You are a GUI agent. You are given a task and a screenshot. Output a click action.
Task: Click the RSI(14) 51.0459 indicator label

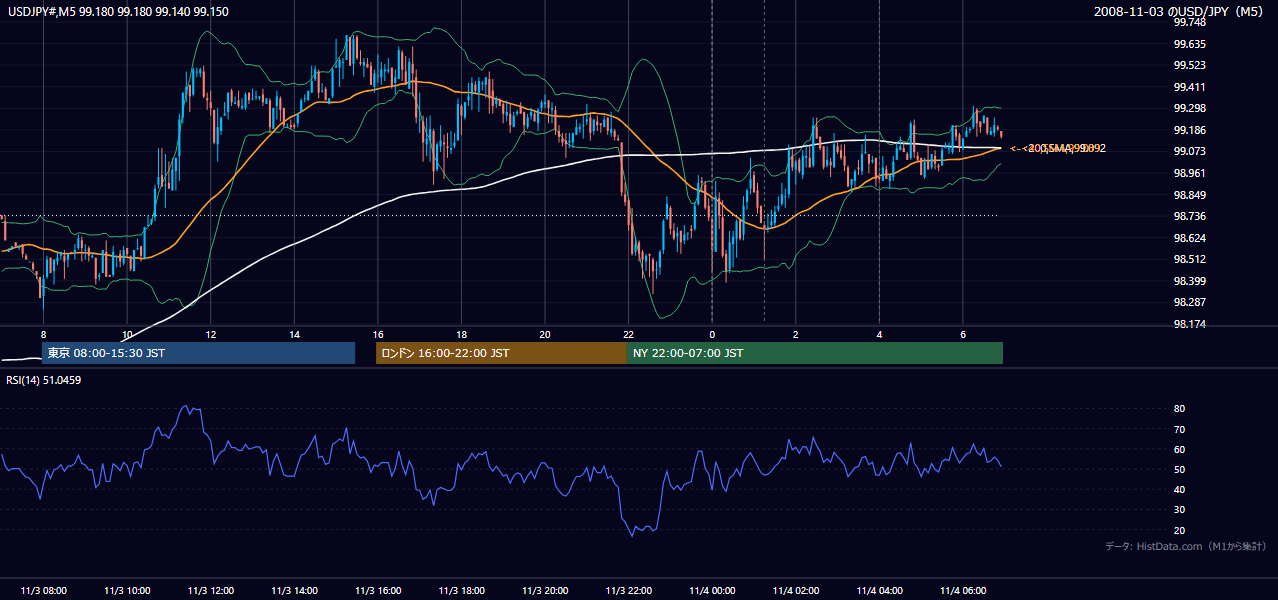(44, 380)
